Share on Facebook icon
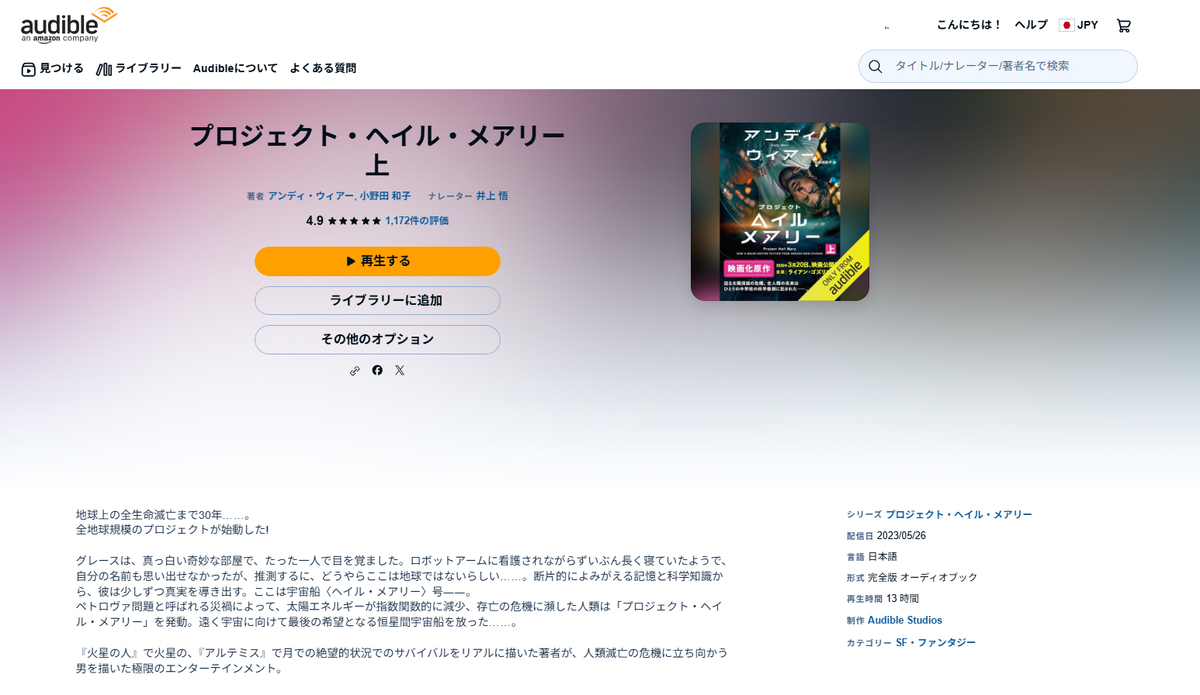 [377, 370]
